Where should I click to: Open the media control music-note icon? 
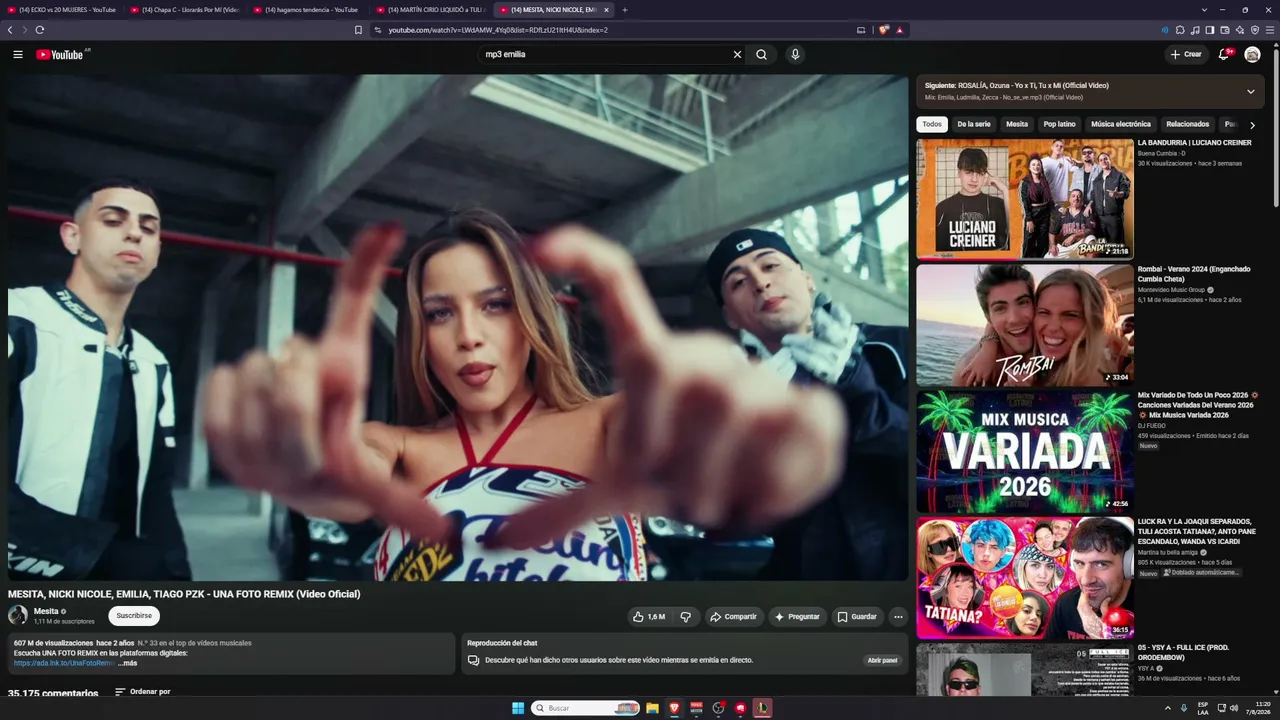point(1195,30)
